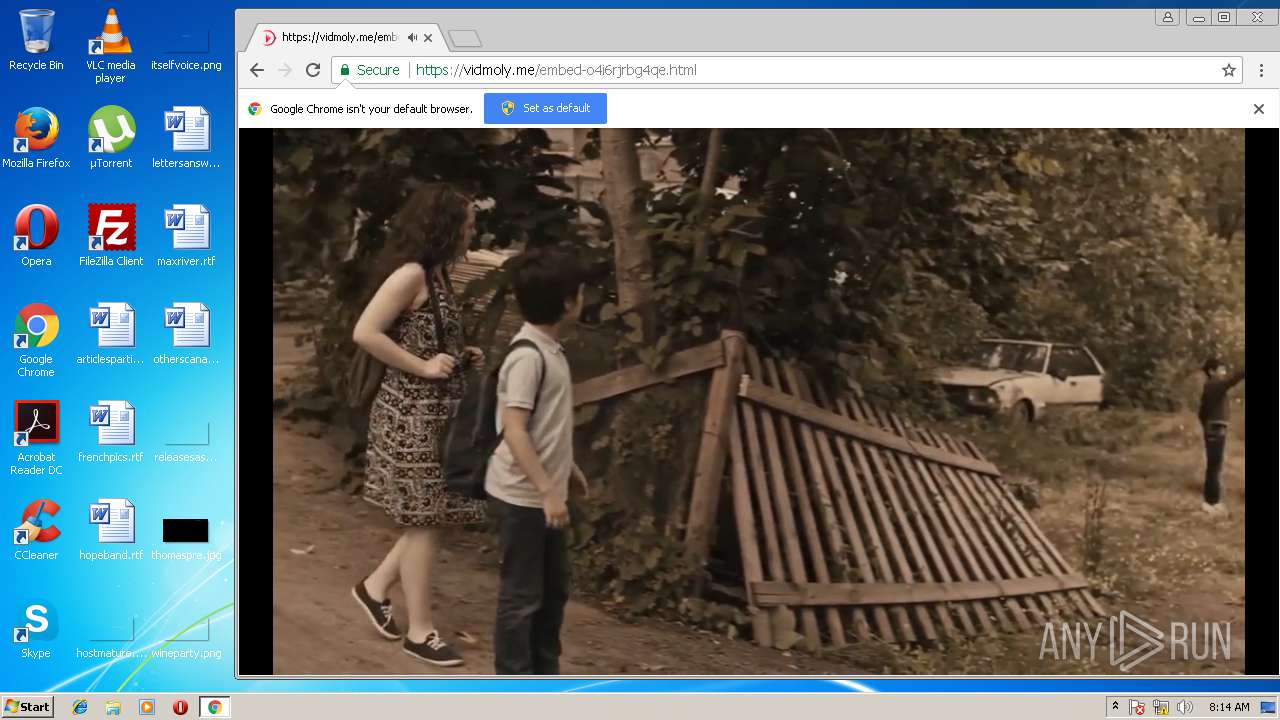
Task: Open the Google Chrome desktop shortcut
Action: click(36, 340)
